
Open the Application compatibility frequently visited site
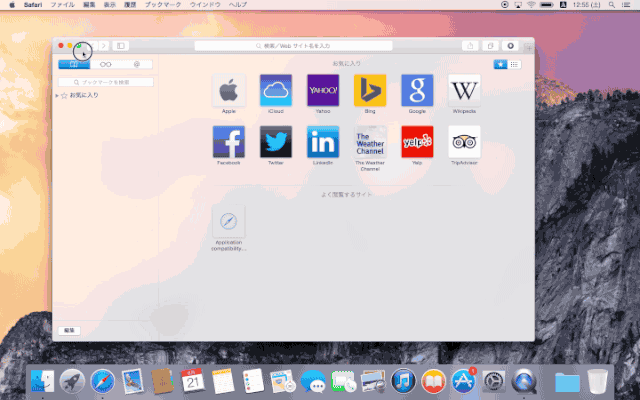coord(229,221)
